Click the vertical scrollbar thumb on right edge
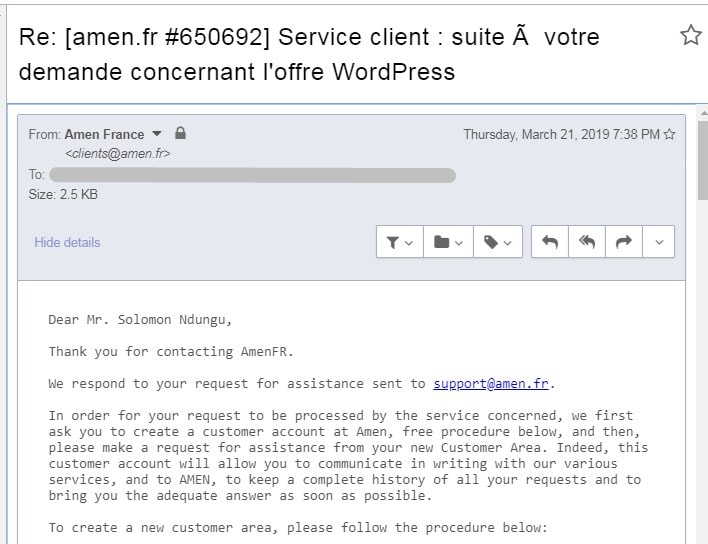708x544 pixels. click(x=703, y=160)
